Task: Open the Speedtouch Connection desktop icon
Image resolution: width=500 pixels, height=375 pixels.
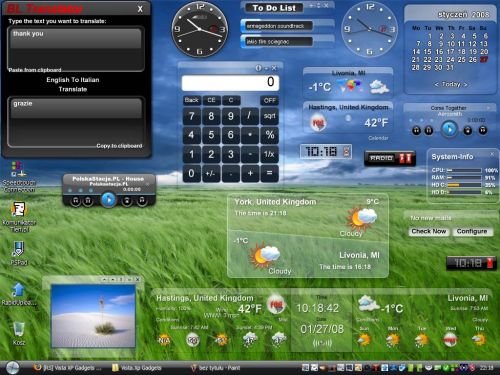Action: [x=19, y=177]
